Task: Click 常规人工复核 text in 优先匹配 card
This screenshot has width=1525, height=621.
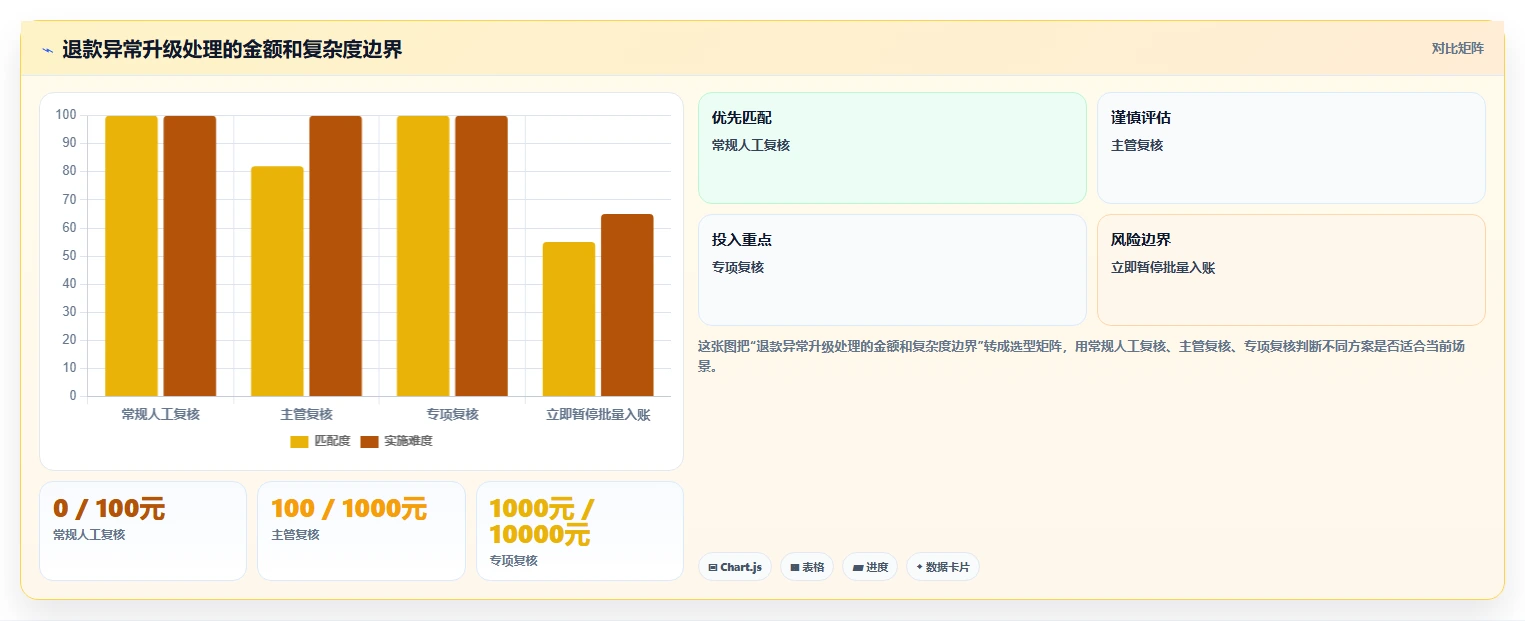Action: click(x=751, y=145)
